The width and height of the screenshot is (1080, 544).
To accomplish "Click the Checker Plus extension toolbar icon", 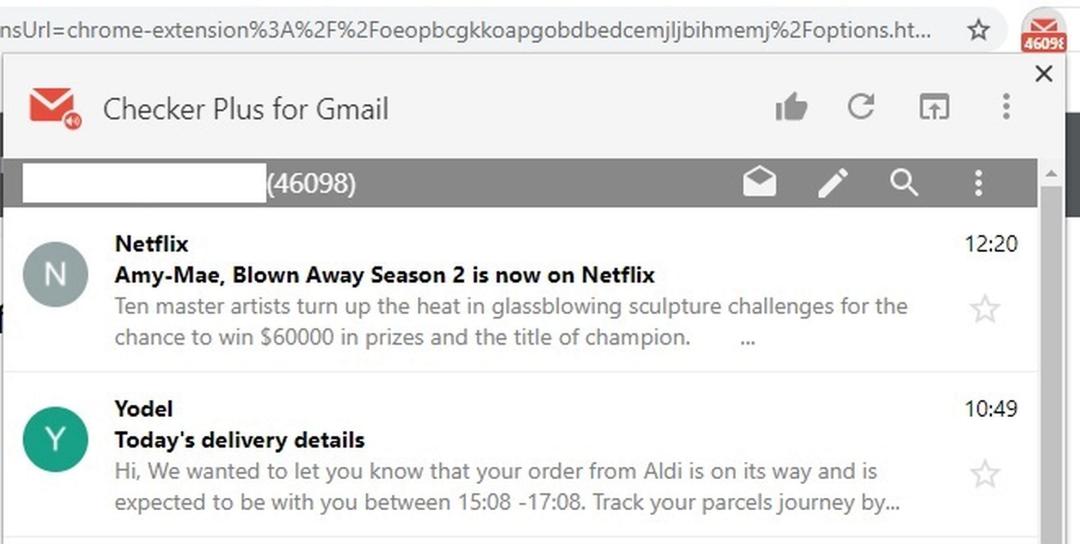I will 1044,32.
